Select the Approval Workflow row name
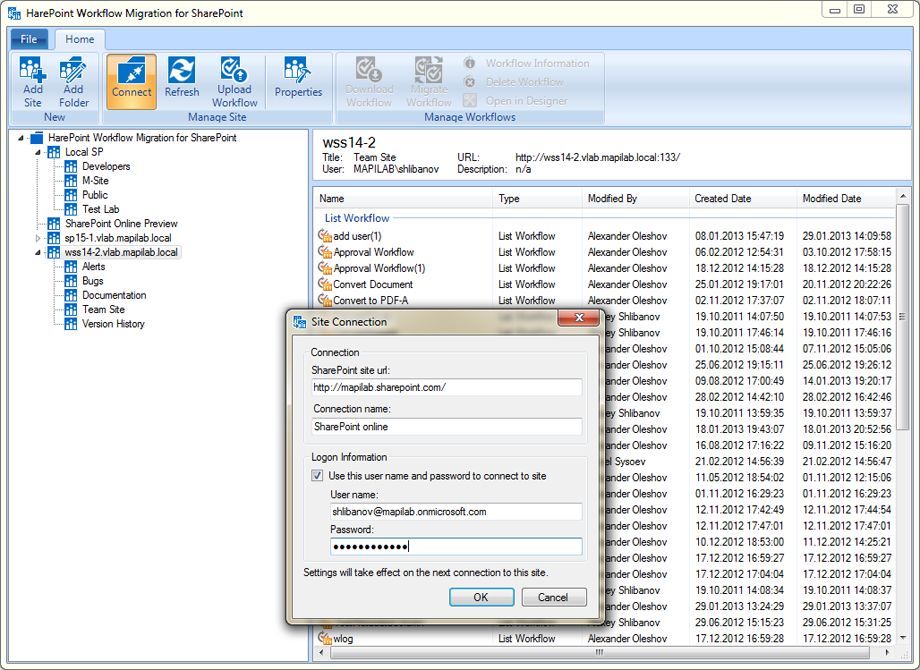This screenshot has height=670, width=920. click(x=373, y=252)
